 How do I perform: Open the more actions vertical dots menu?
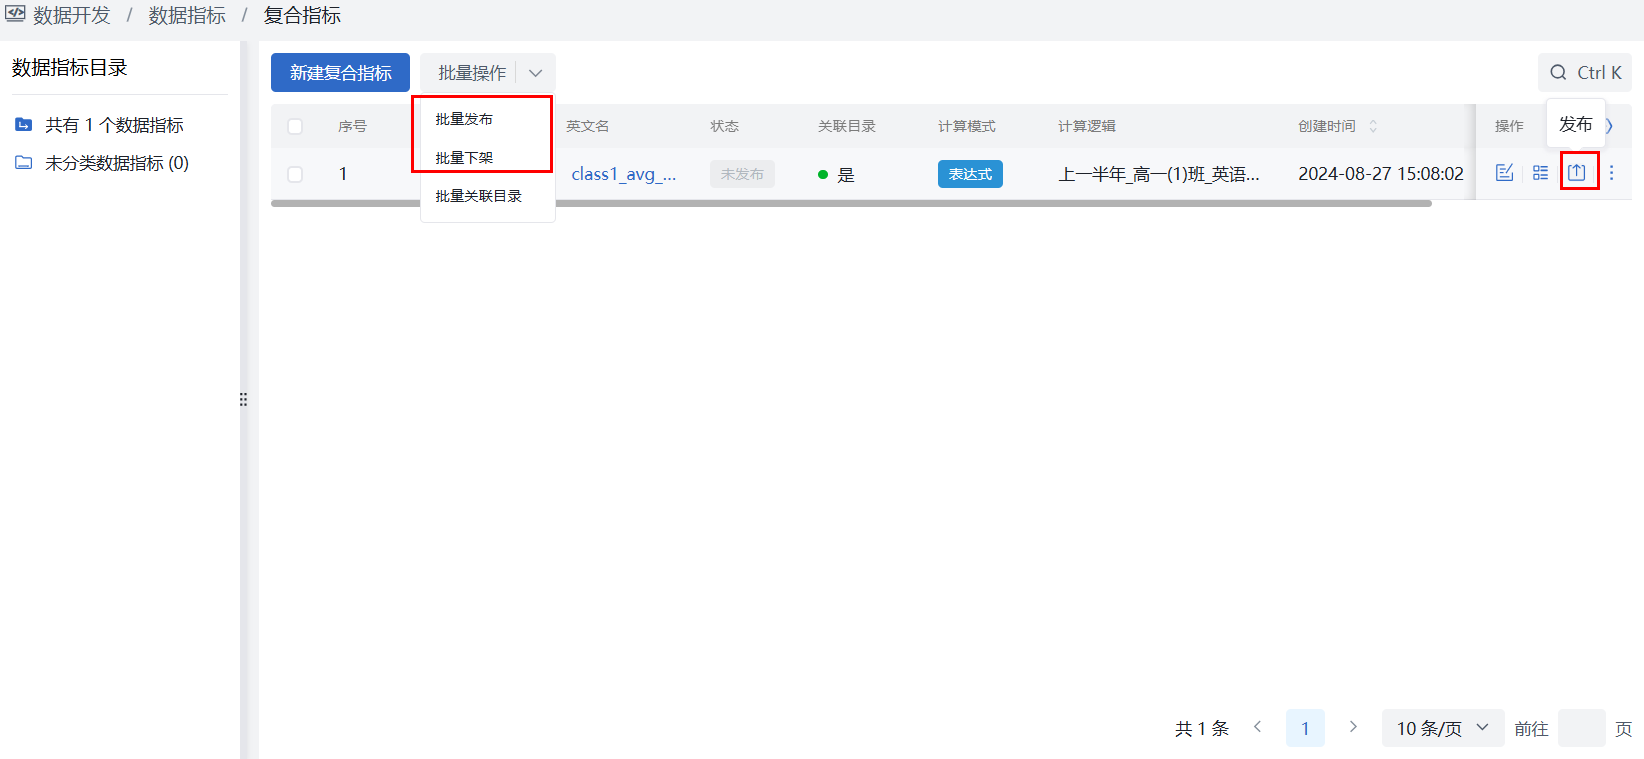coord(1611,173)
